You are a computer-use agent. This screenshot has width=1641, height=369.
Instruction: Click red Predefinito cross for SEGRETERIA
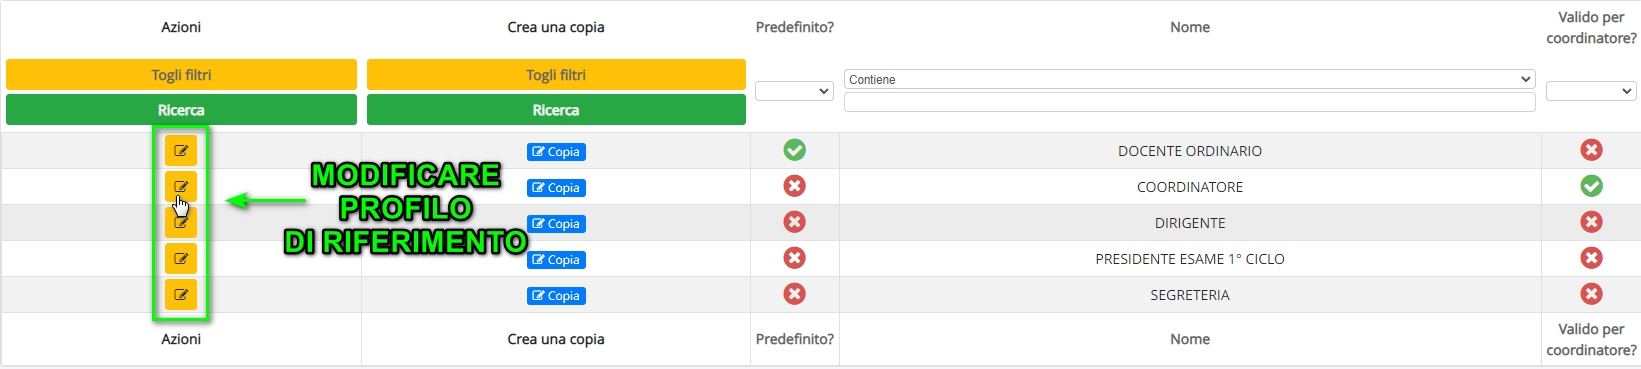795,294
